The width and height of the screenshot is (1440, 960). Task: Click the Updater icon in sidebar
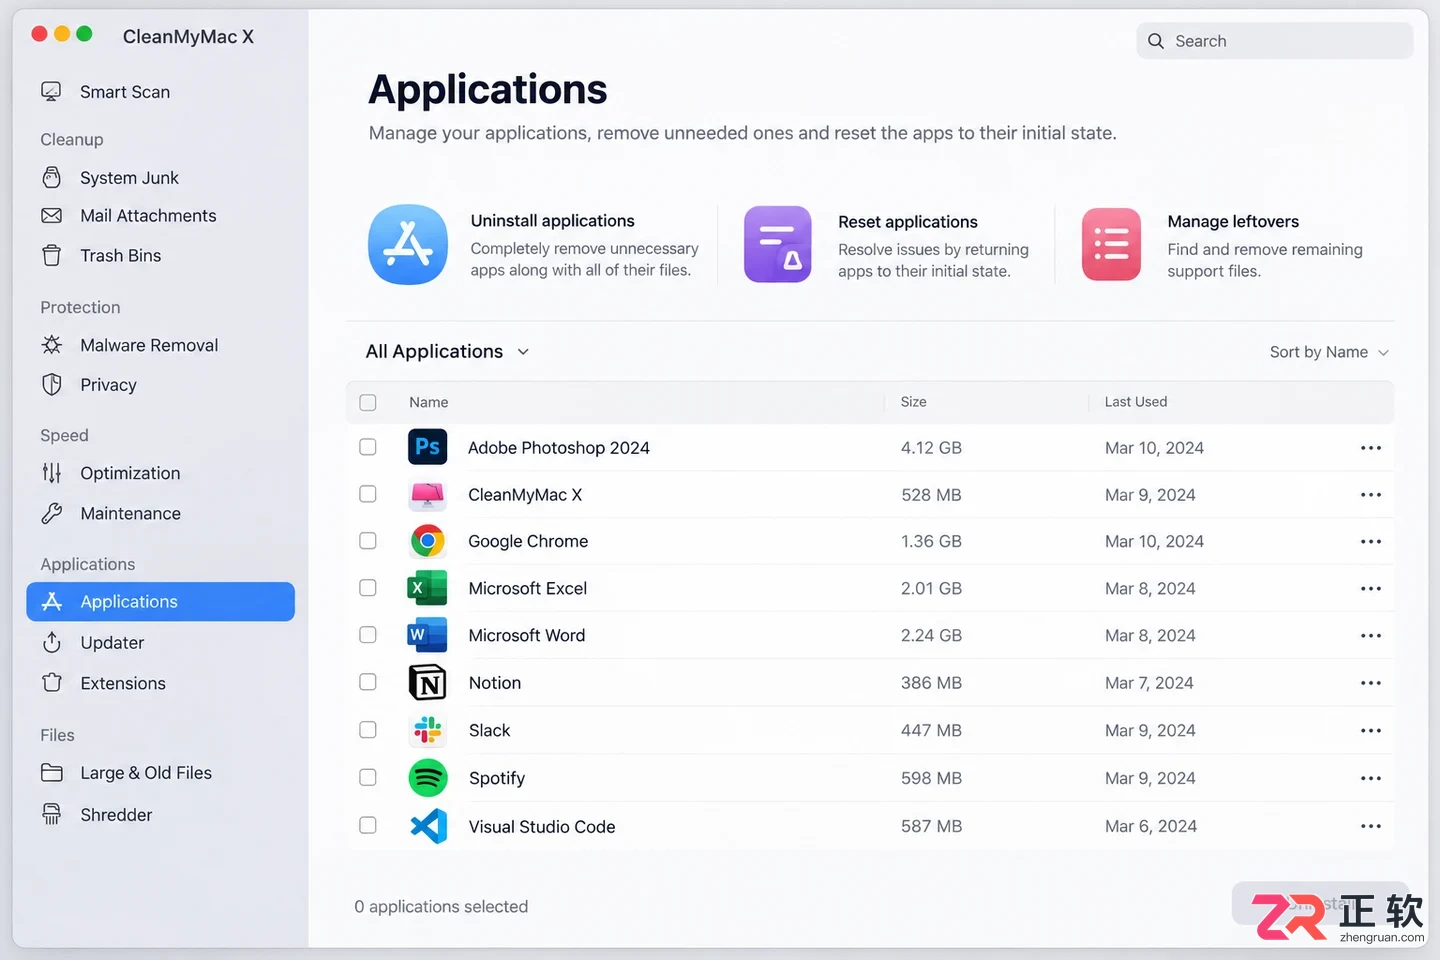click(x=51, y=643)
